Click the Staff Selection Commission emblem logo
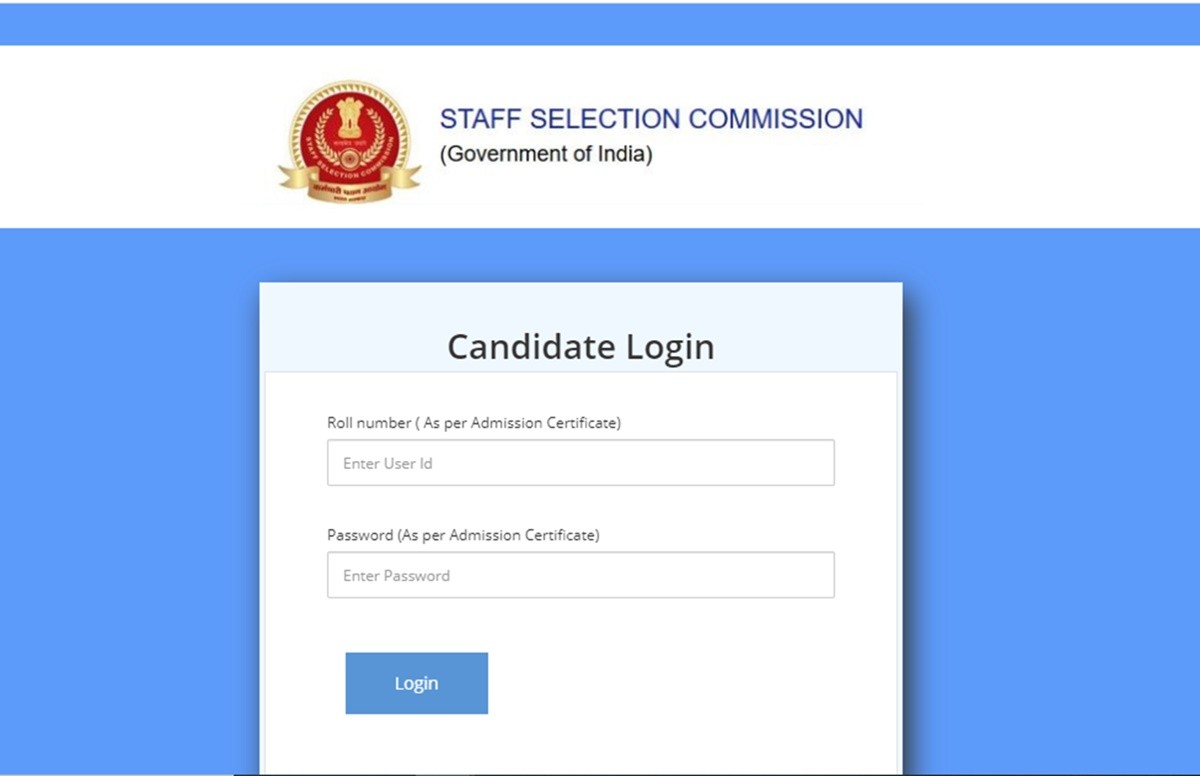 click(x=349, y=140)
